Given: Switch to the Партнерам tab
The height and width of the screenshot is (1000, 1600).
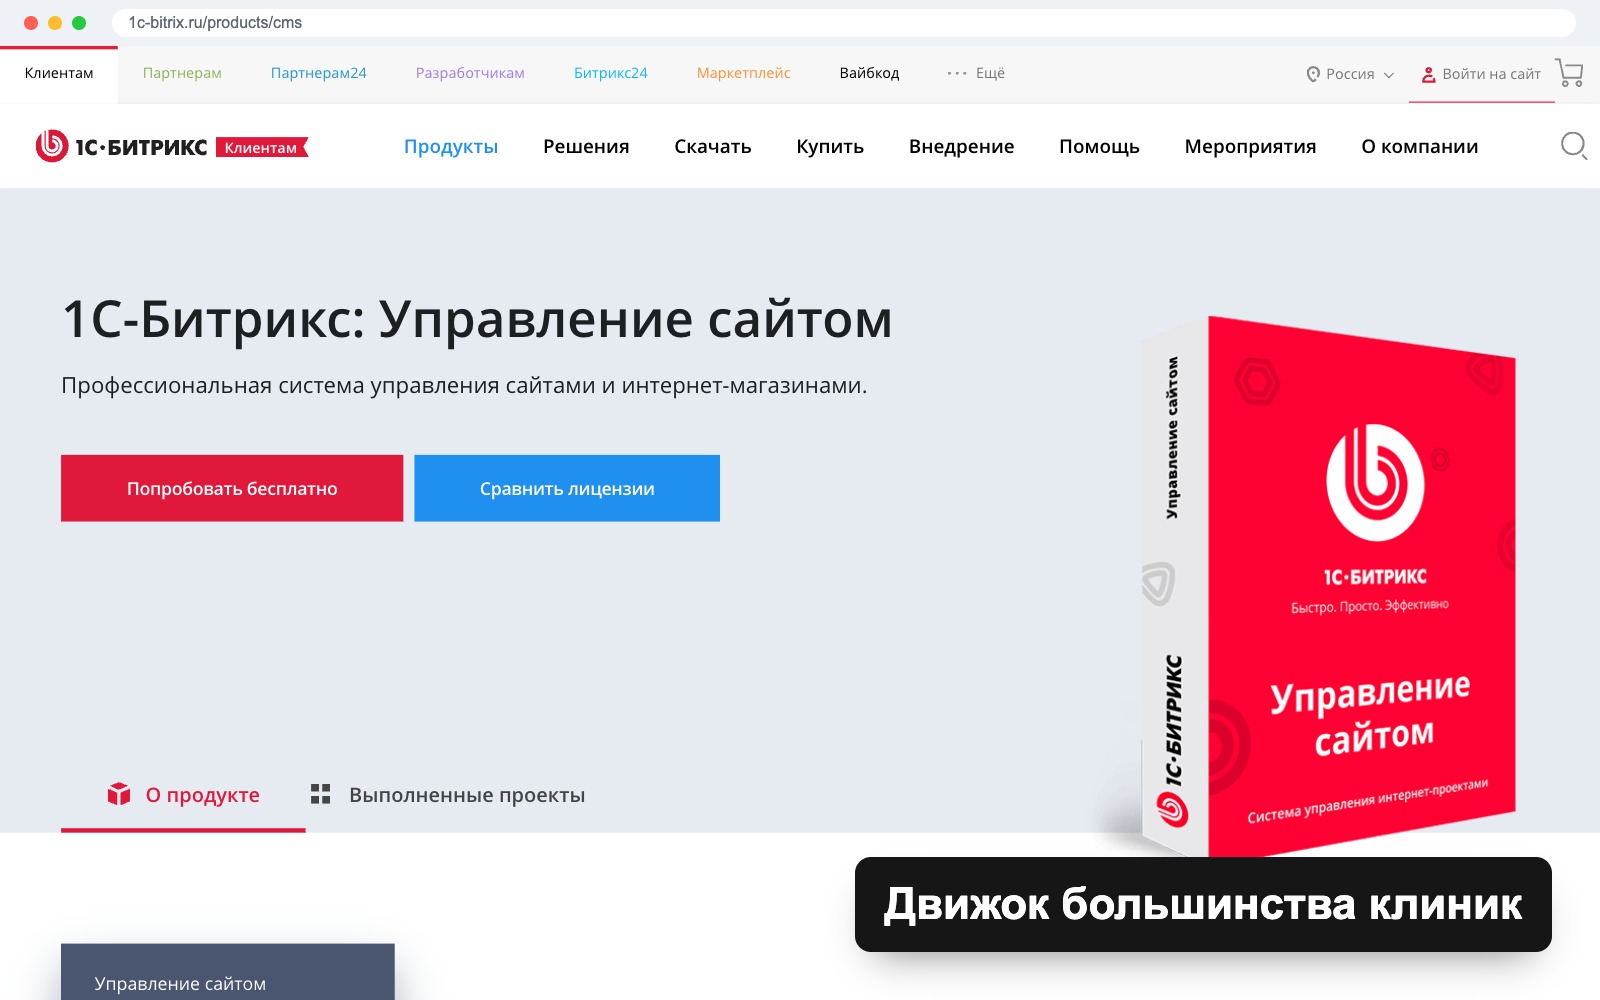Looking at the screenshot, I should 182,73.
